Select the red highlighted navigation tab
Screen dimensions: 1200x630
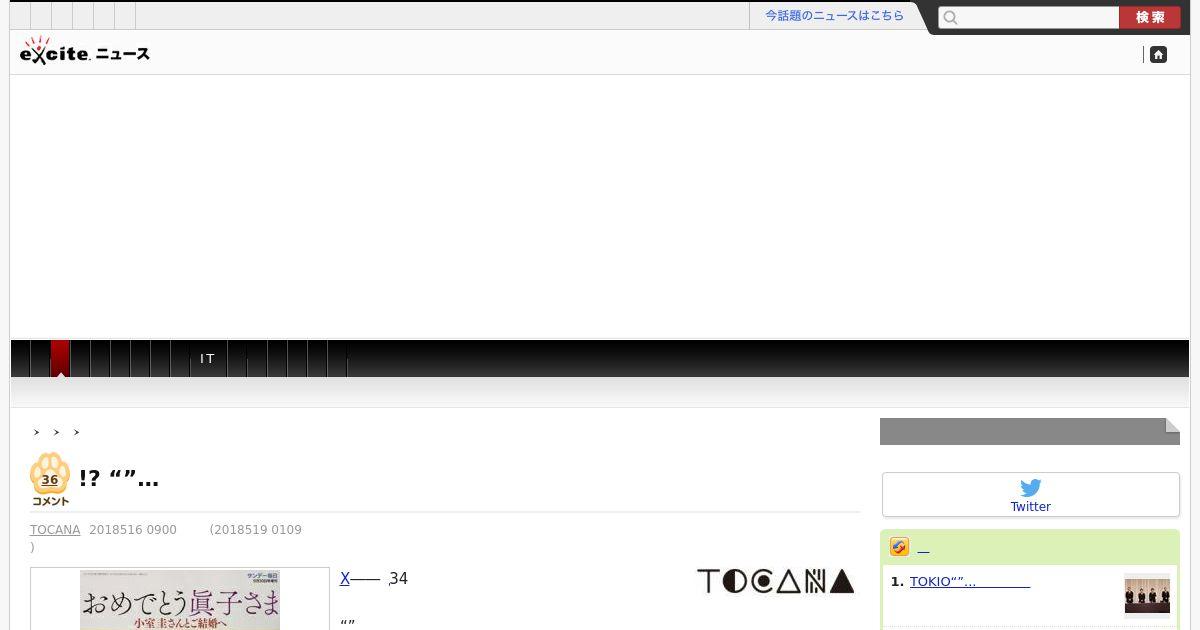click(60, 358)
